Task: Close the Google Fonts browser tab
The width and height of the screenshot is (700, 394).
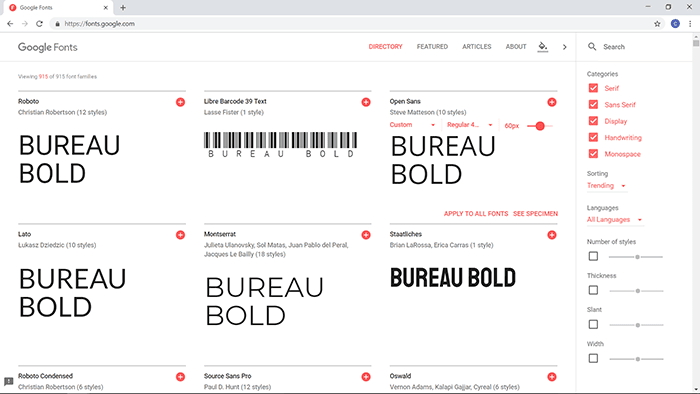Action: click(x=106, y=8)
